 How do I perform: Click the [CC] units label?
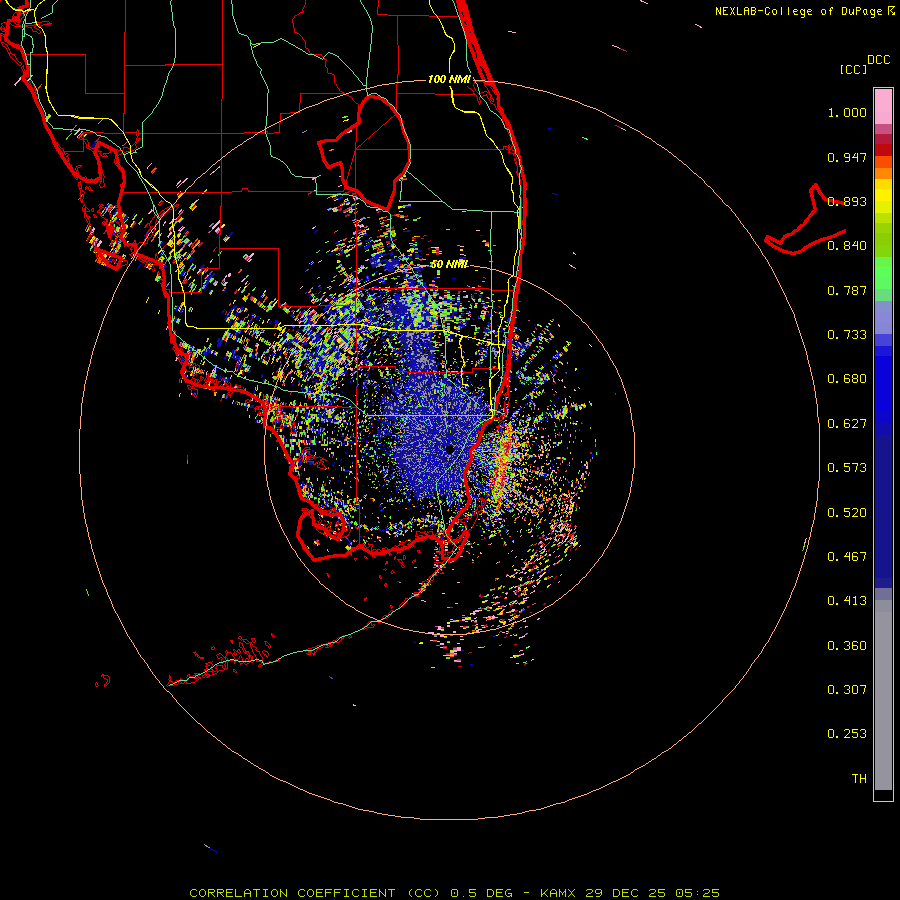[x=854, y=69]
